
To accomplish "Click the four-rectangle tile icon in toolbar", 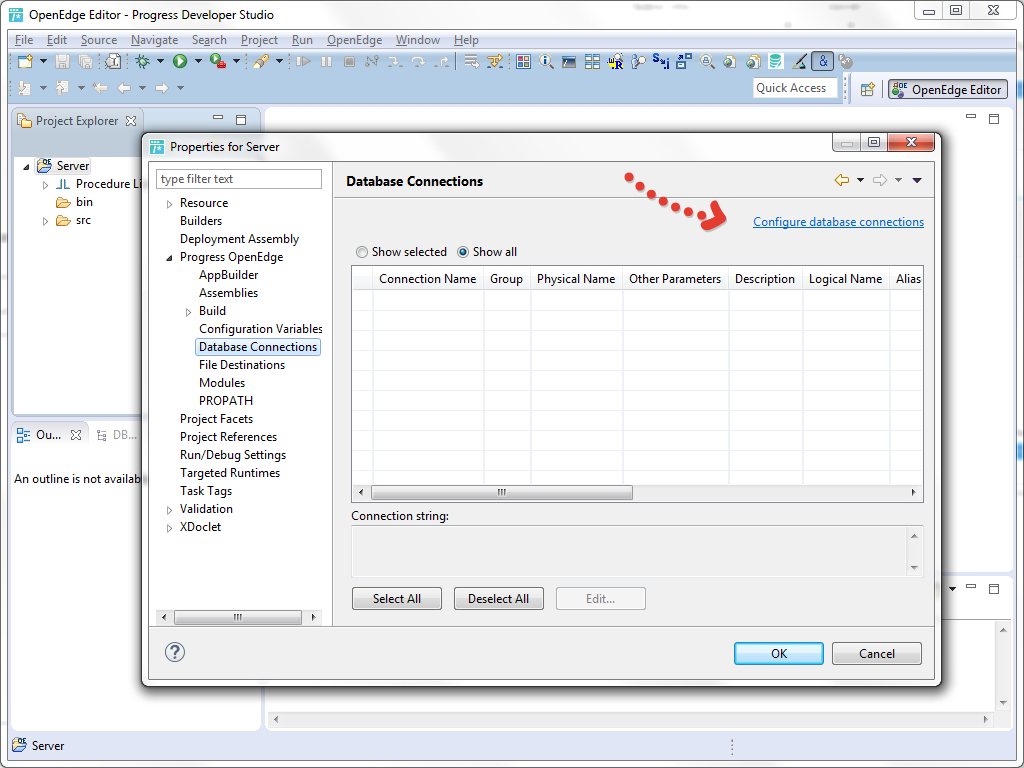I will pyautogui.click(x=592, y=61).
